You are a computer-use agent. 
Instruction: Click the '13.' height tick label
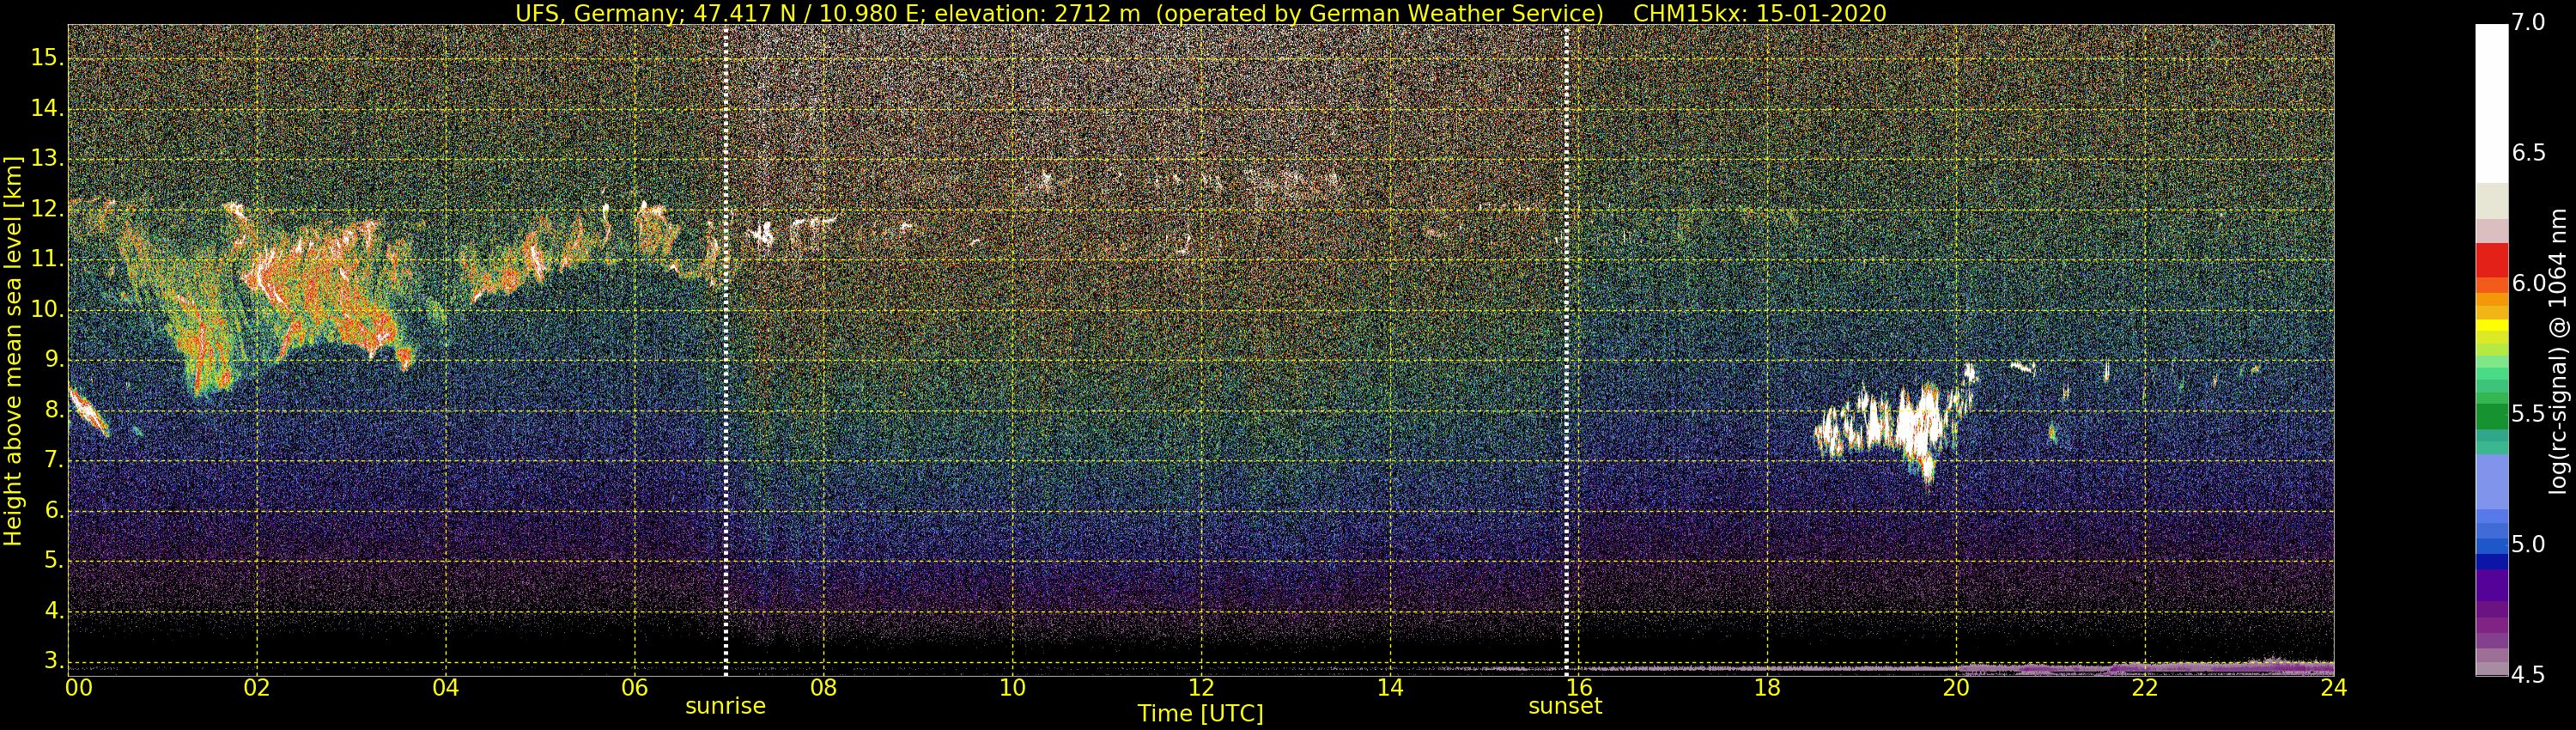tap(46, 159)
